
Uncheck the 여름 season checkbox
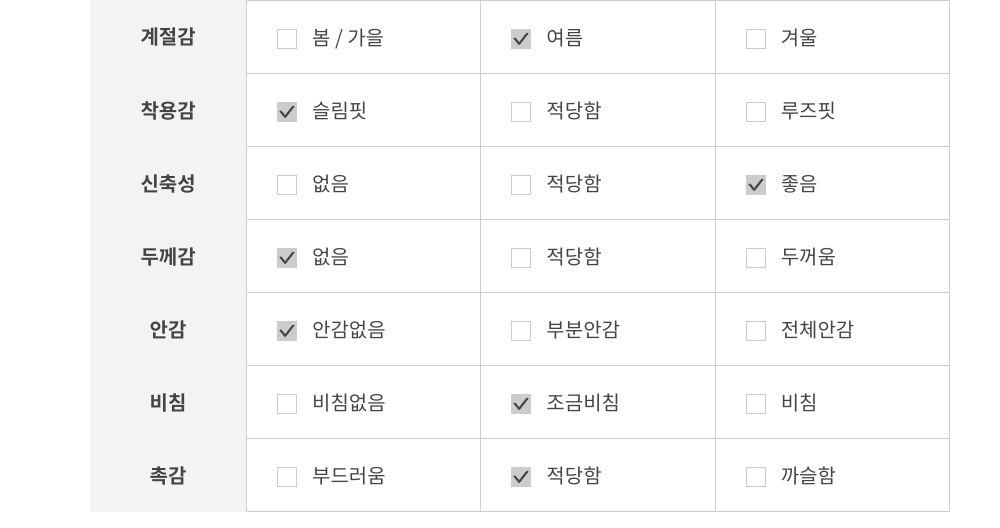[521, 39]
